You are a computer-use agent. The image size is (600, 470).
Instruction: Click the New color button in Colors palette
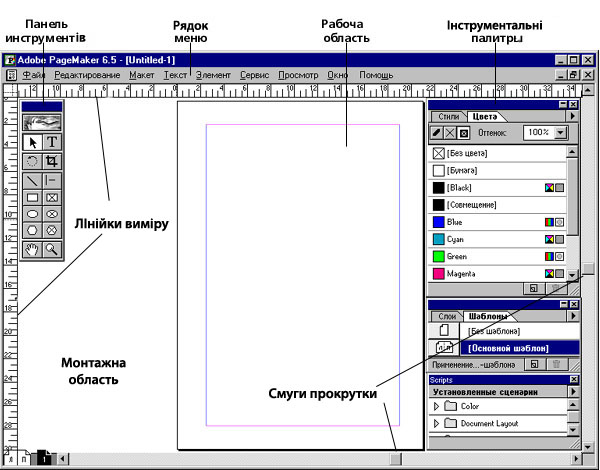[x=534, y=289]
